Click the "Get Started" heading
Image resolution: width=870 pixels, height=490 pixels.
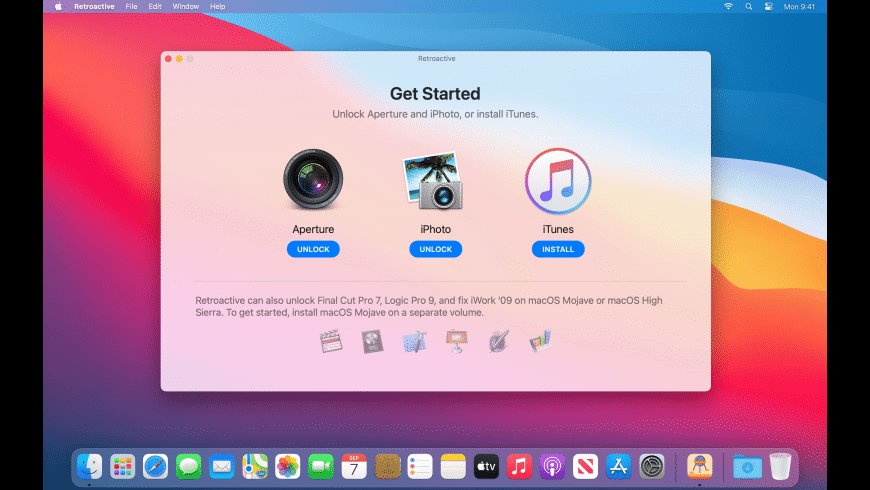pyautogui.click(x=435, y=94)
